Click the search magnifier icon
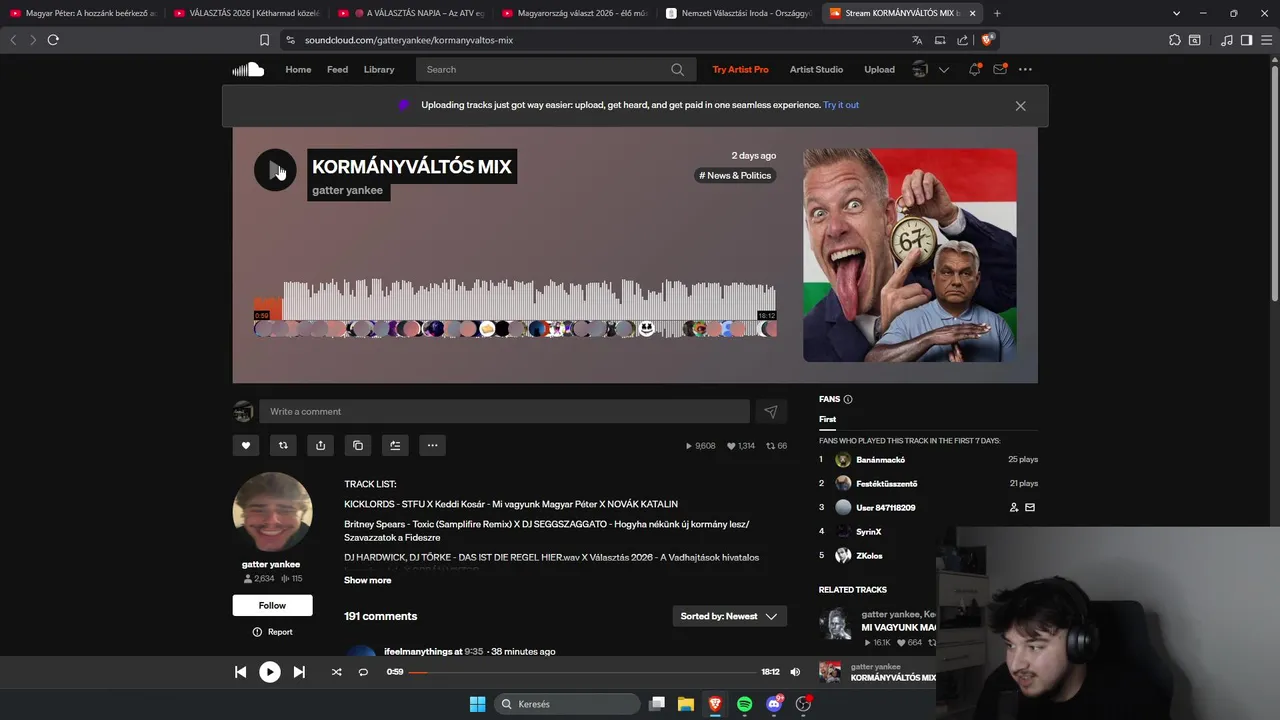Screen dimensions: 1280x720 coord(678,69)
